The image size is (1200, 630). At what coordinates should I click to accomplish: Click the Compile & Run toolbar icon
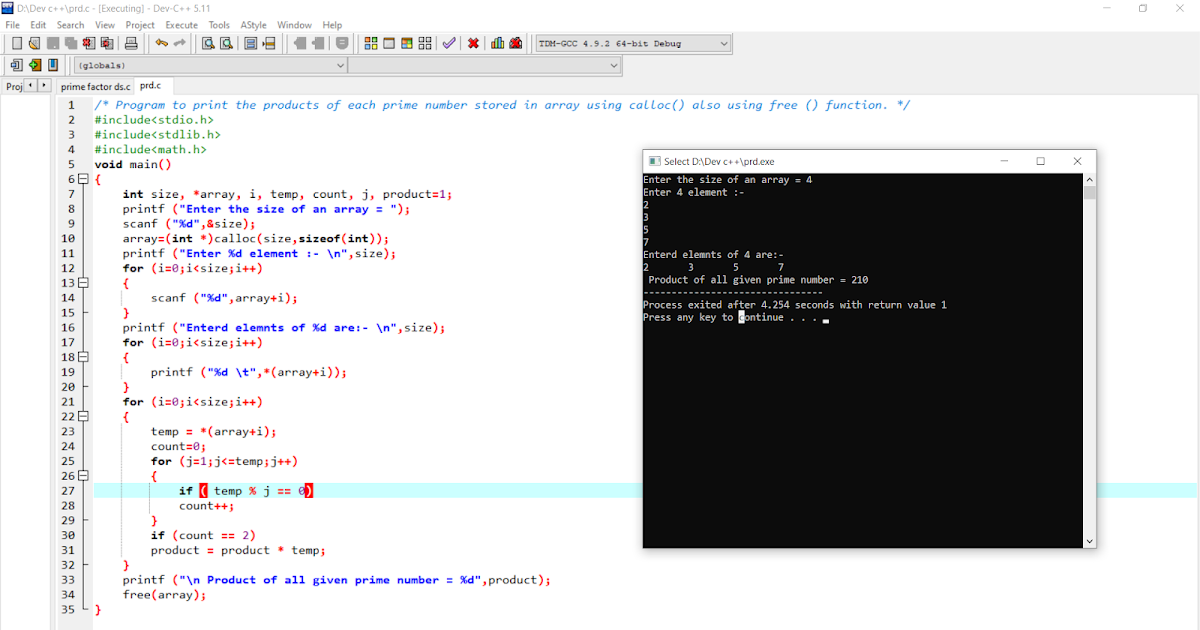[x=407, y=42]
